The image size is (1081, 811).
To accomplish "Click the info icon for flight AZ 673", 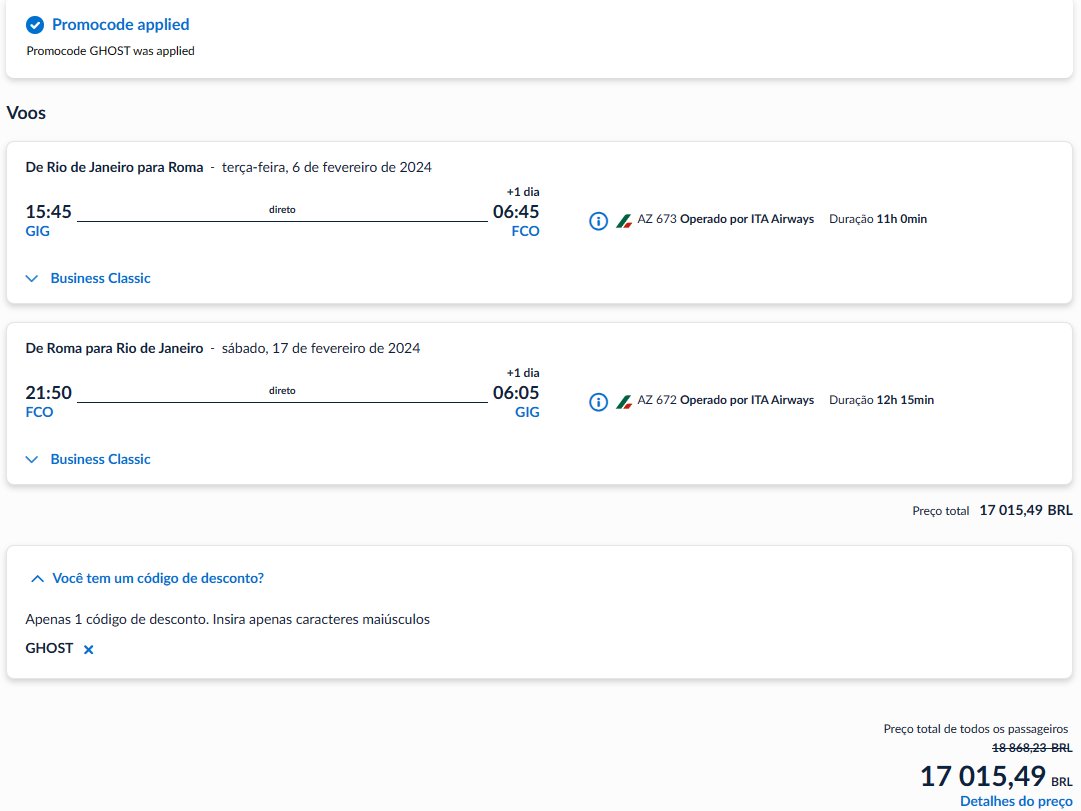I will [598, 221].
